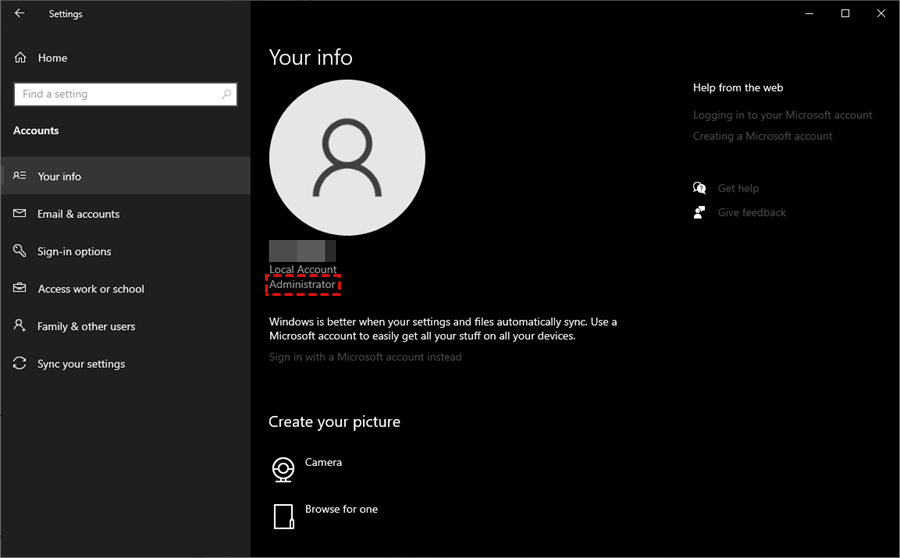Click the Give feedback person icon

click(x=700, y=212)
